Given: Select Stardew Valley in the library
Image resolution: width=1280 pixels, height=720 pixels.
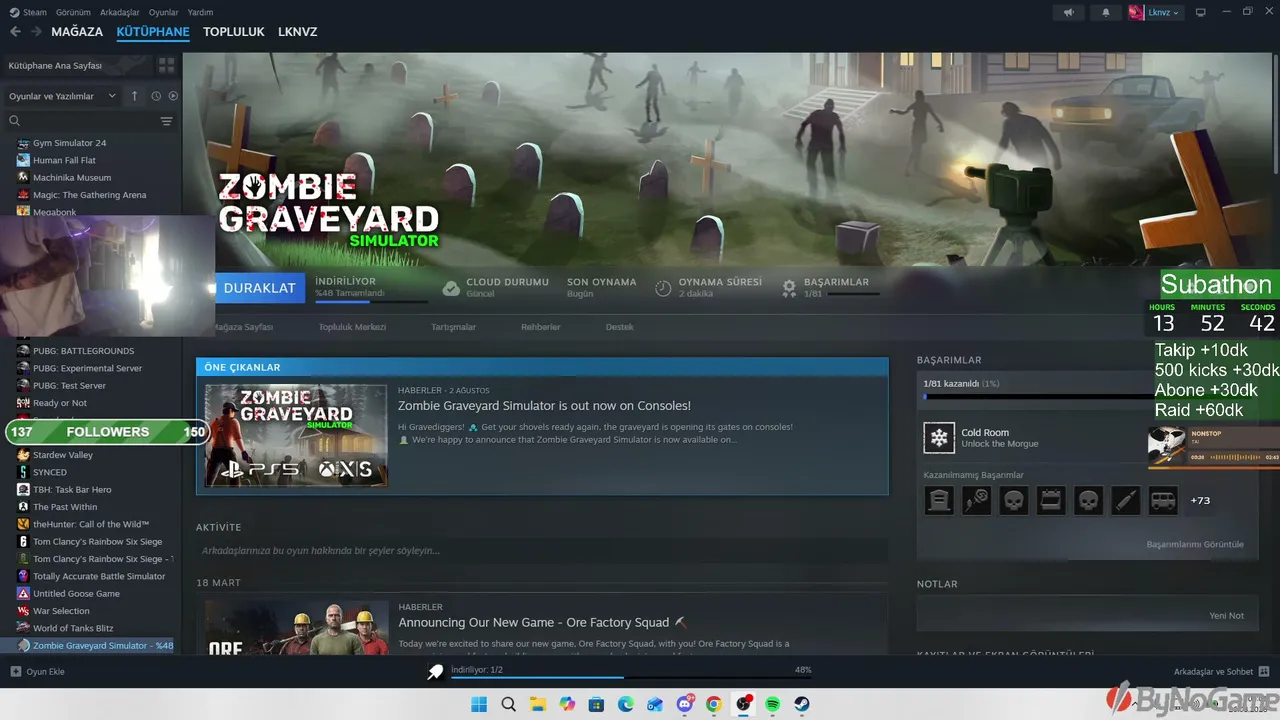Looking at the screenshot, I should (62, 455).
